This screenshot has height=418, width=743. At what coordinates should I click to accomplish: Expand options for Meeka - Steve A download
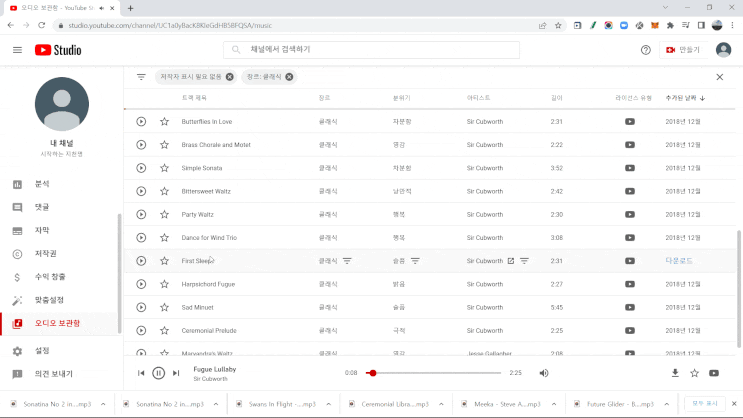point(554,404)
